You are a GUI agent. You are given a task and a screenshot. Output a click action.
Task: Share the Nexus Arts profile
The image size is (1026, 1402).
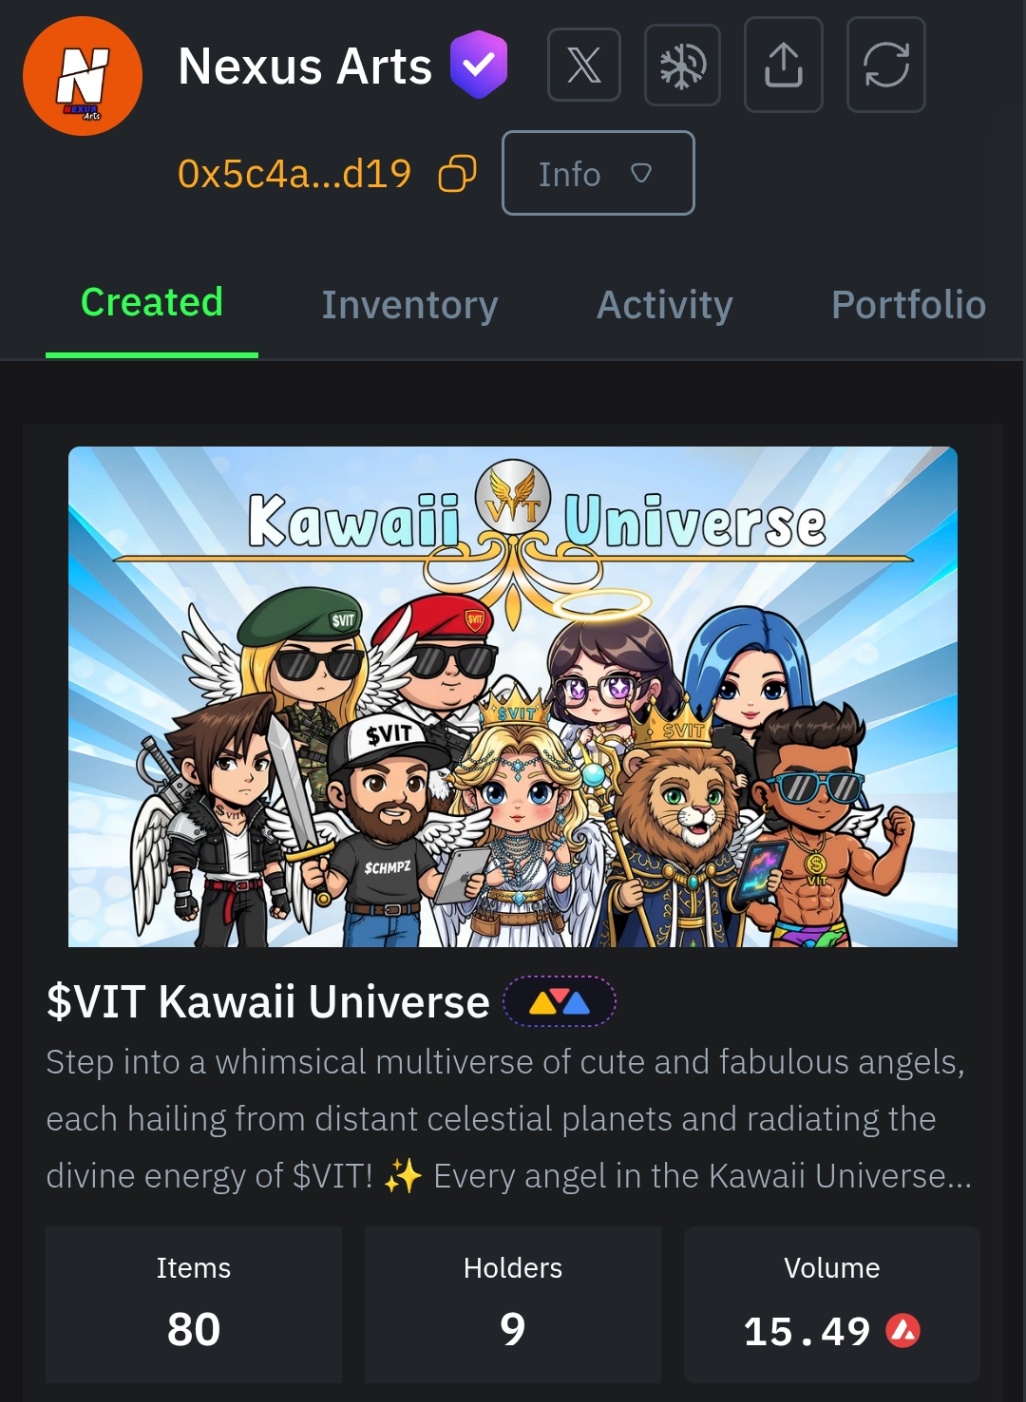783,65
